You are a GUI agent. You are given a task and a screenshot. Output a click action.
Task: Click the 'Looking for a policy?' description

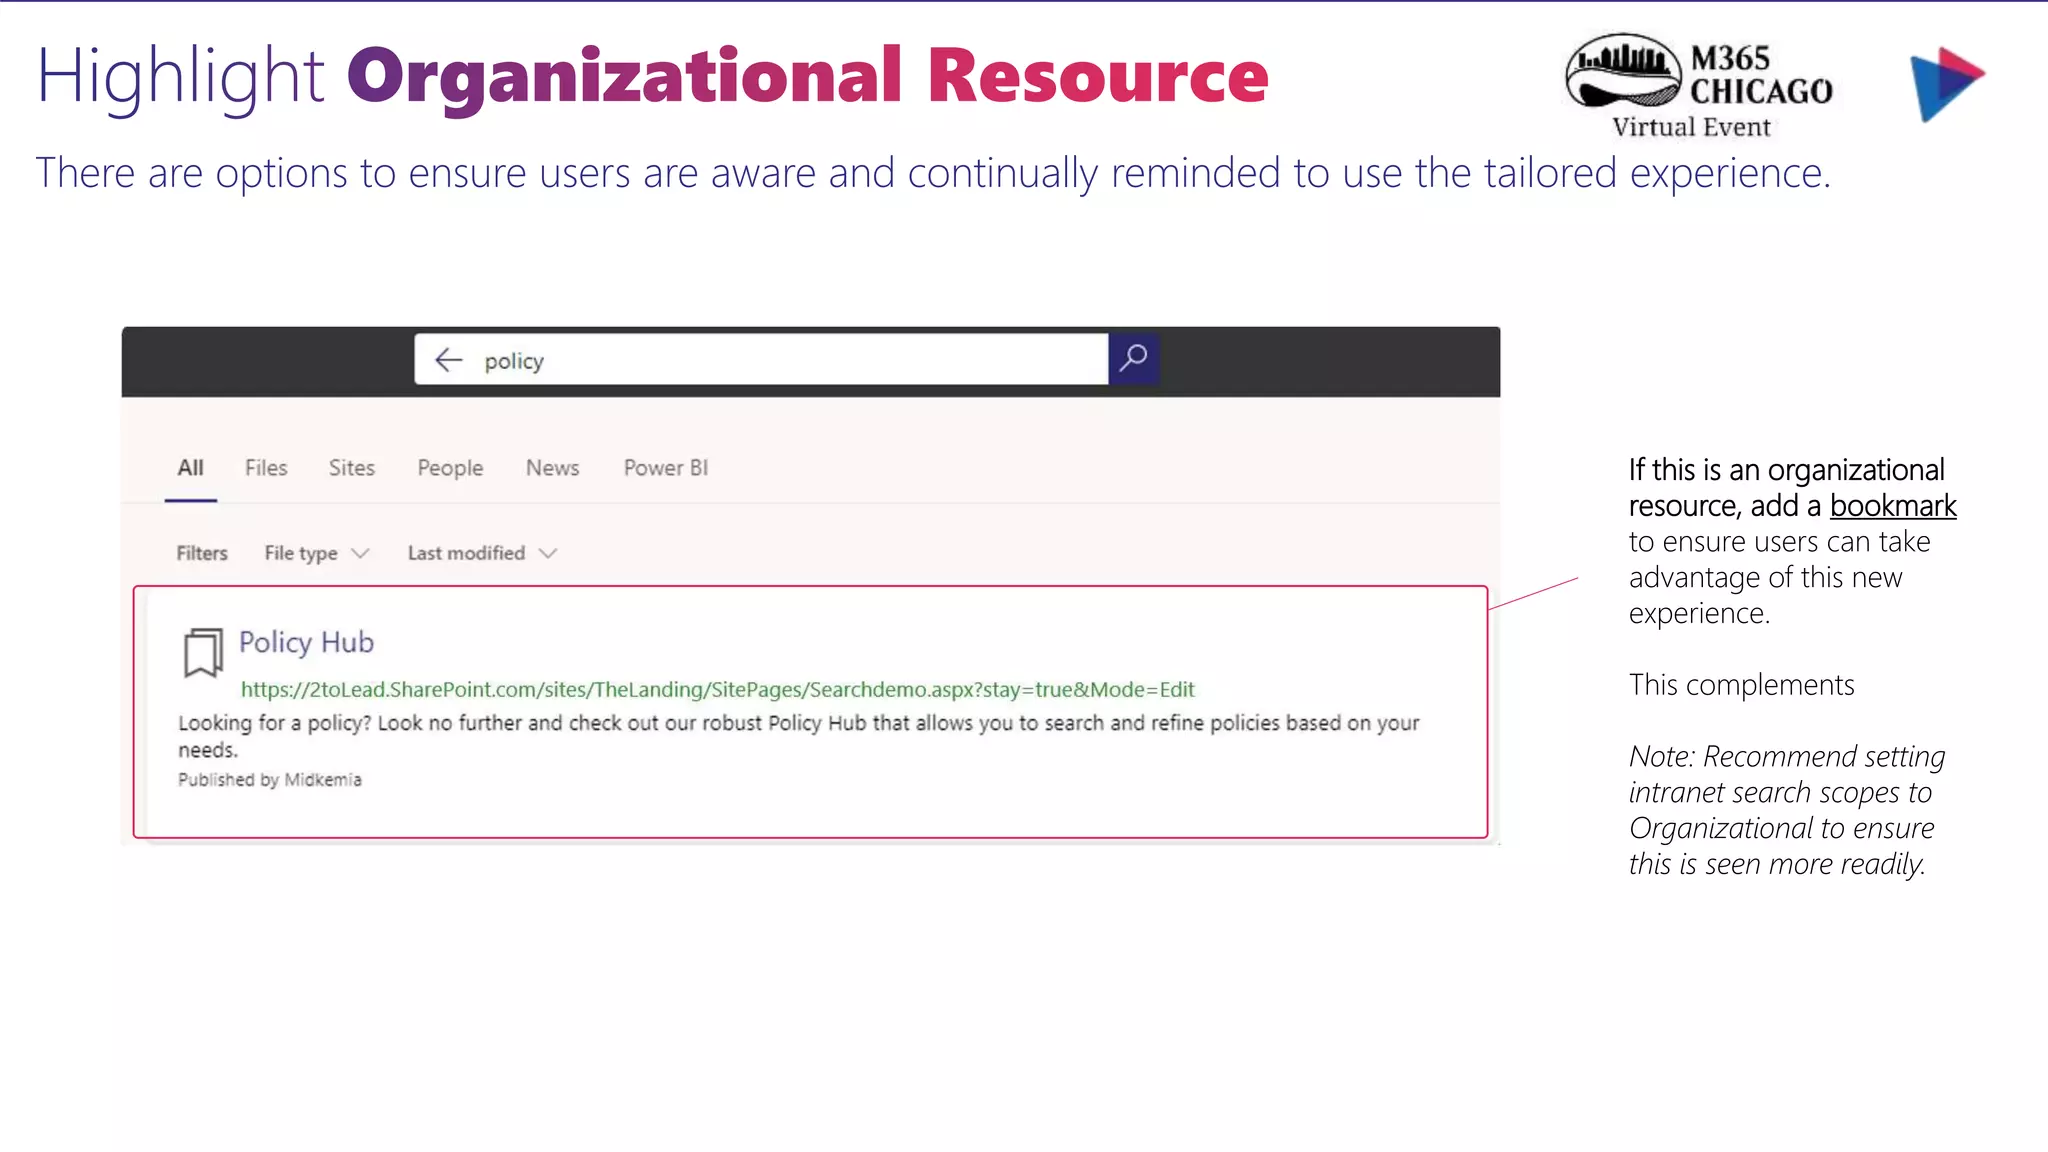click(799, 736)
